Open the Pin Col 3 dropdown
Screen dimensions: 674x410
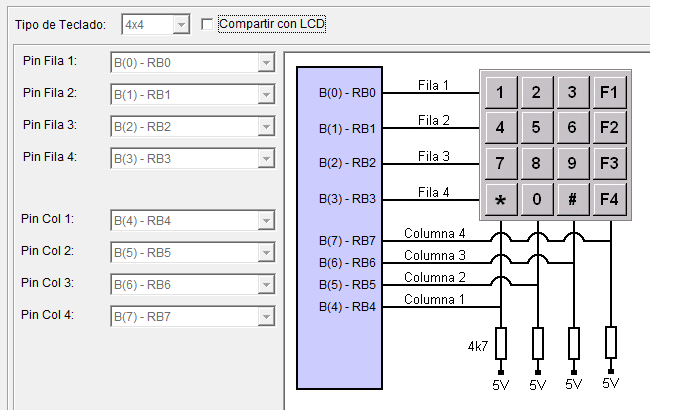click(193, 285)
